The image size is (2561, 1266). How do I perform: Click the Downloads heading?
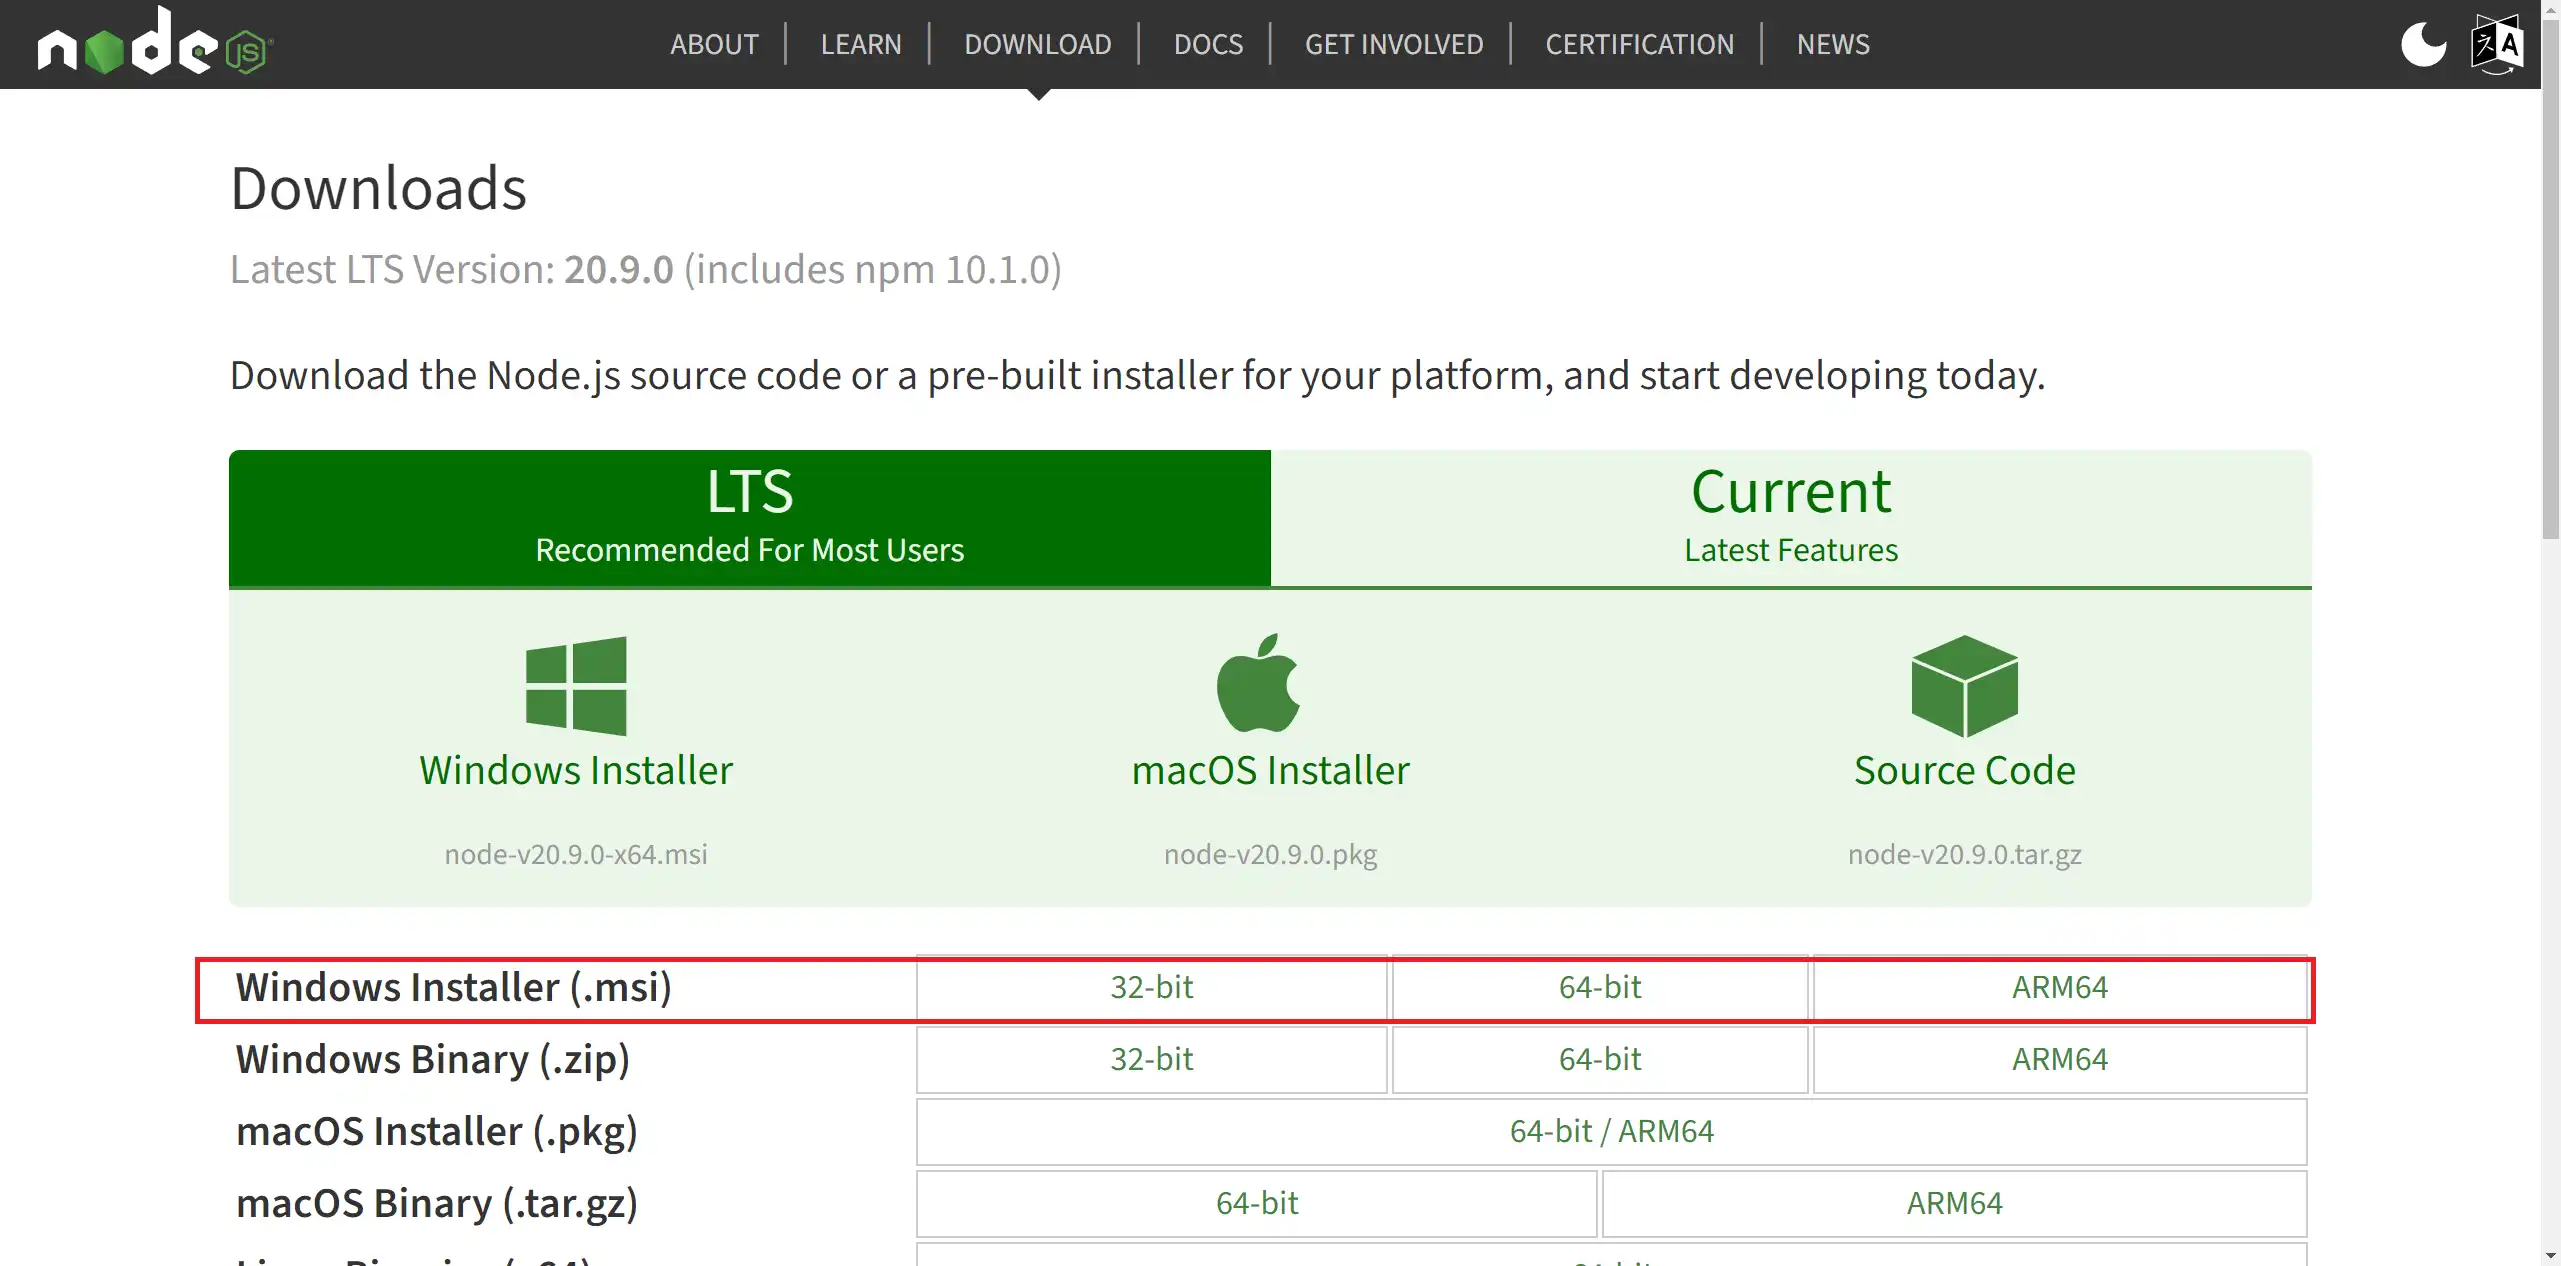click(378, 188)
